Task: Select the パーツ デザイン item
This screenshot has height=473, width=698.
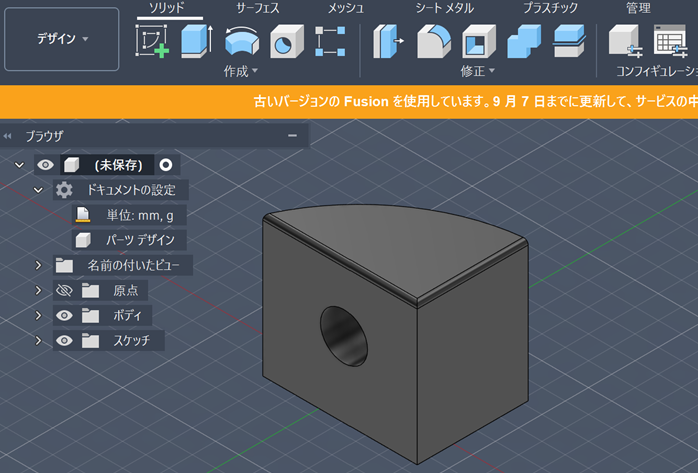Action: tap(130, 240)
